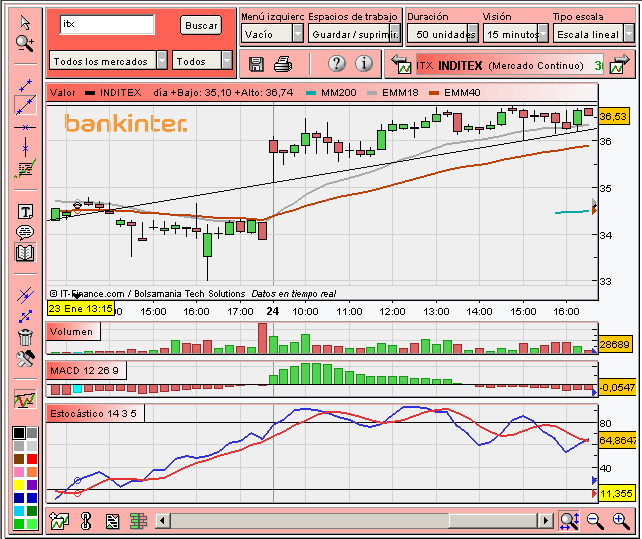Go to next security with right arrow chart icon
Viewport: 642px width, 539px height.
tap(619, 64)
